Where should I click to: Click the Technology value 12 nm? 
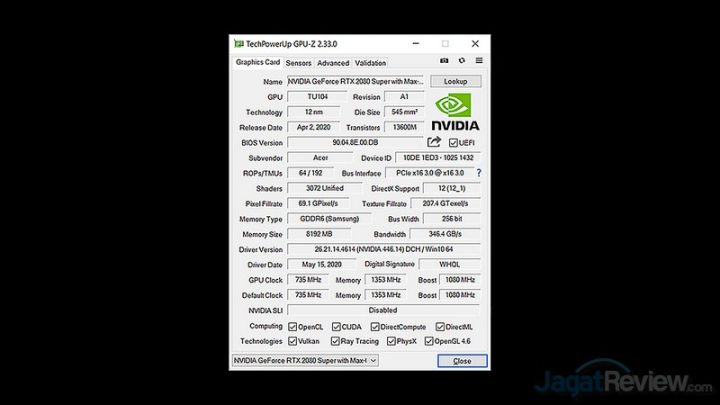[x=314, y=112]
